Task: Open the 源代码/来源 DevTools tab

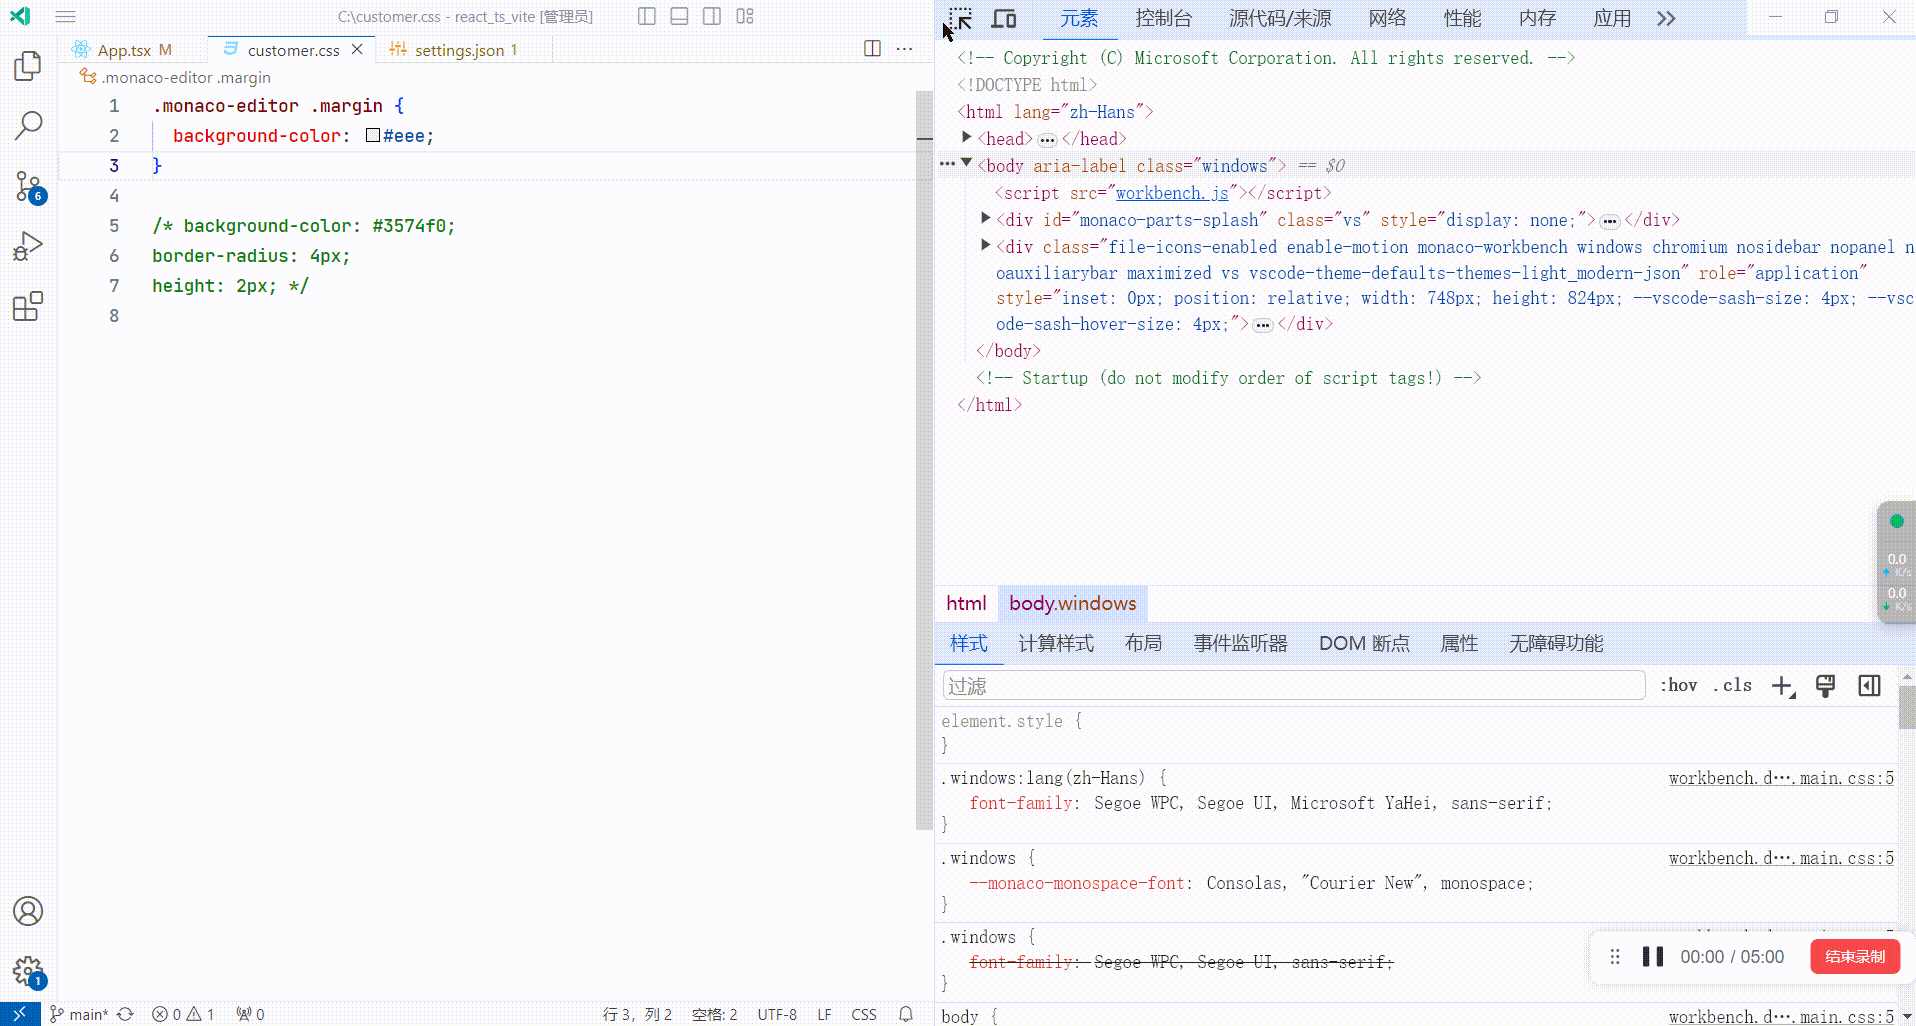Action: (x=1280, y=19)
